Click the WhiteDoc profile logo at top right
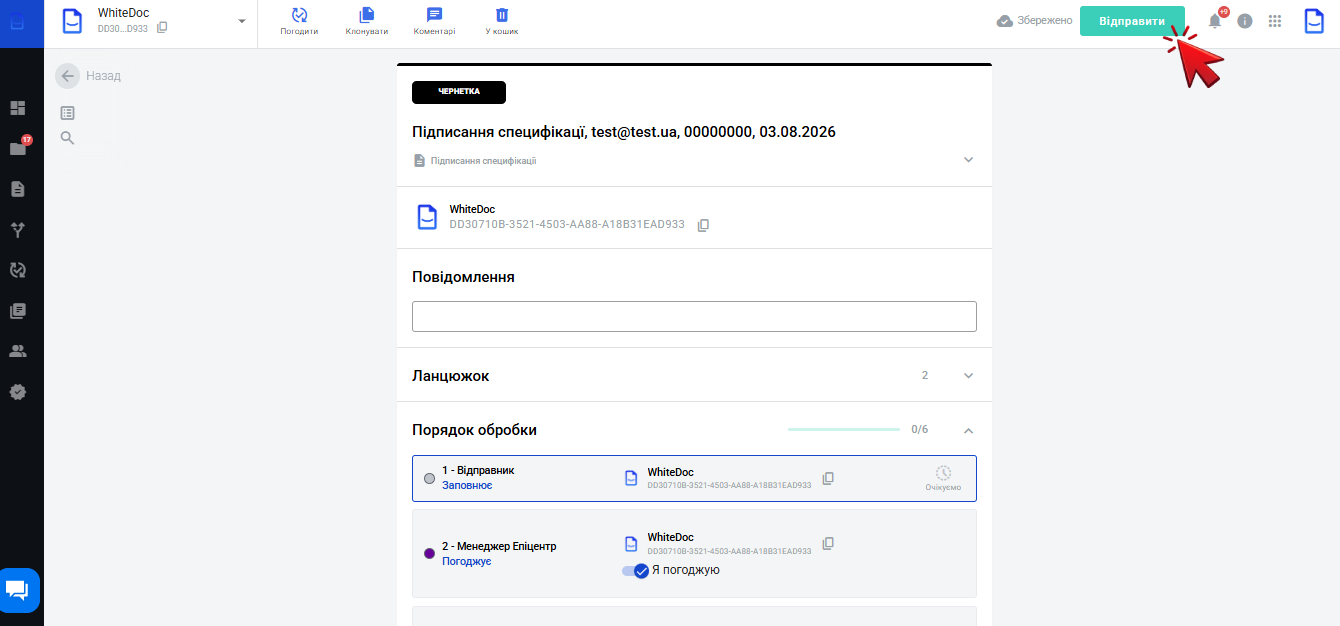The width and height of the screenshot is (1340, 626). [1314, 21]
